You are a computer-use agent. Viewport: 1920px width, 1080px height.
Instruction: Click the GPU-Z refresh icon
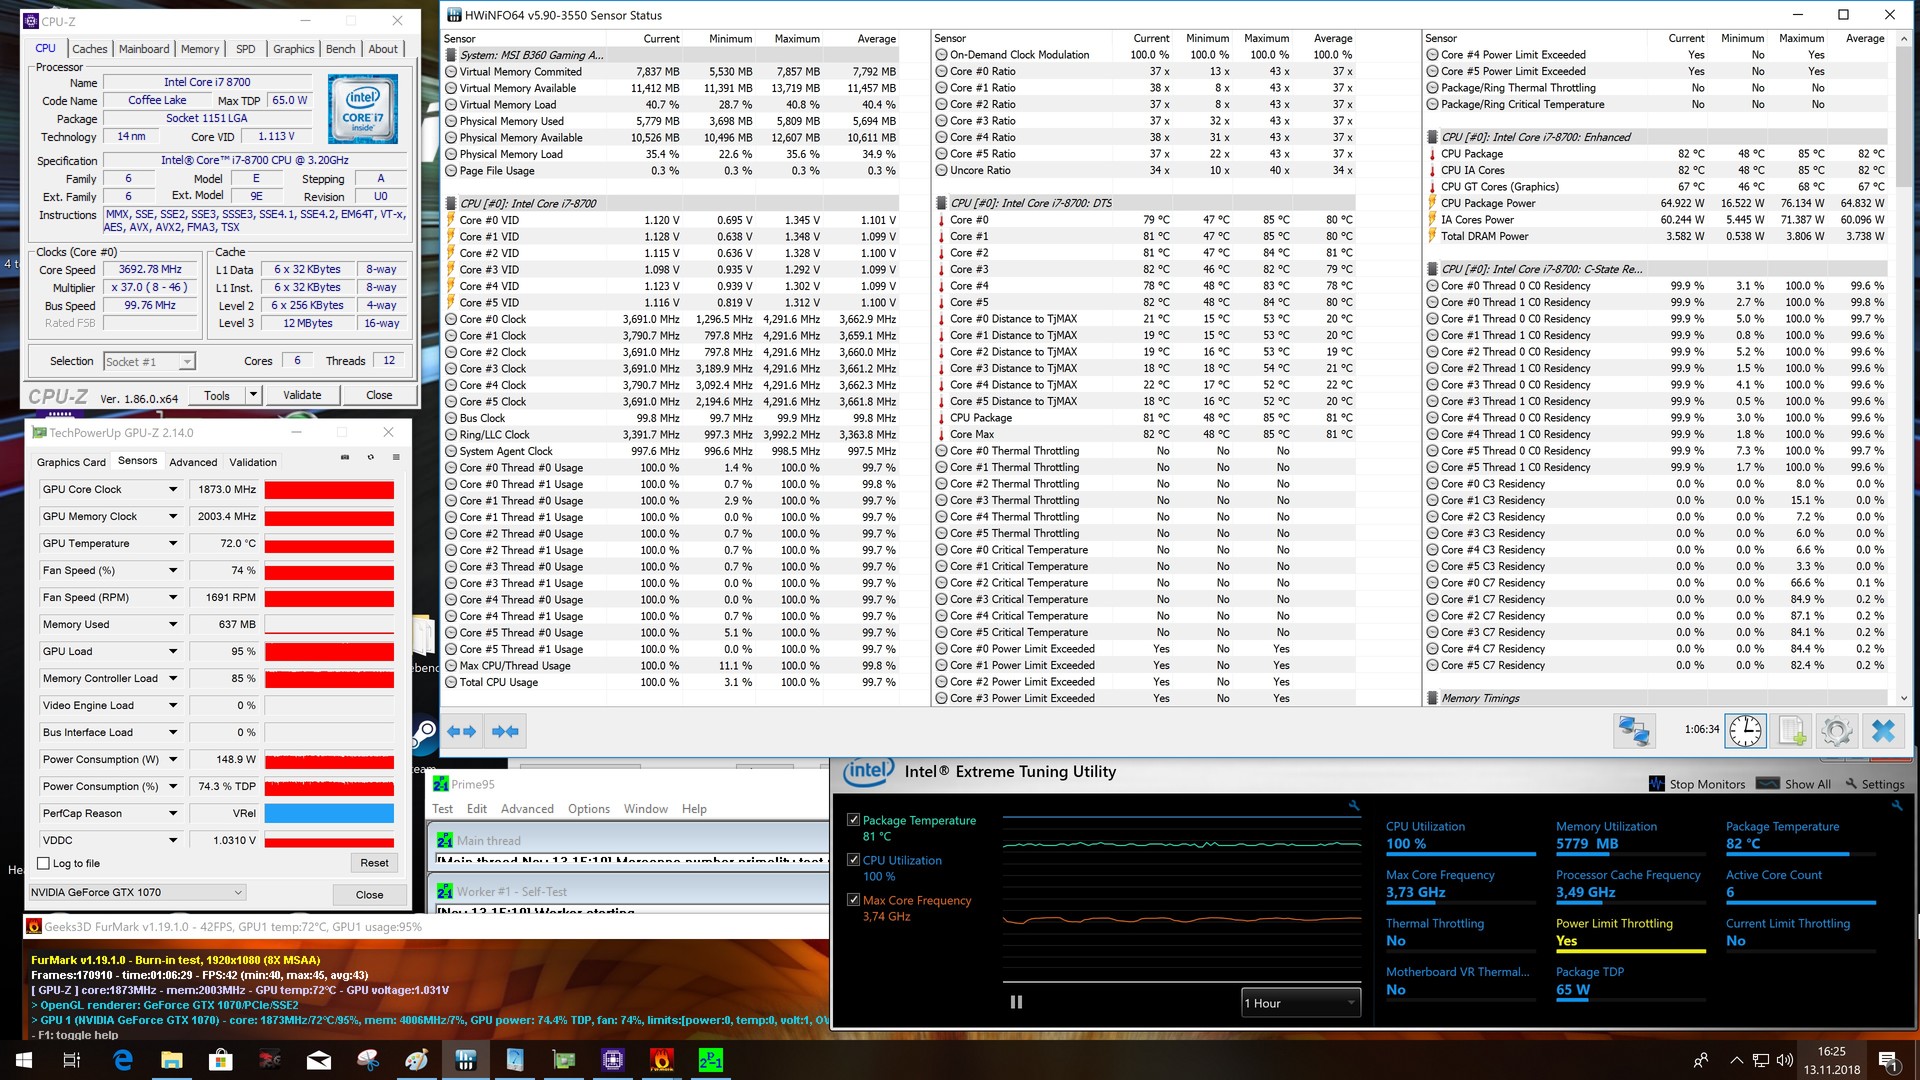(x=370, y=457)
